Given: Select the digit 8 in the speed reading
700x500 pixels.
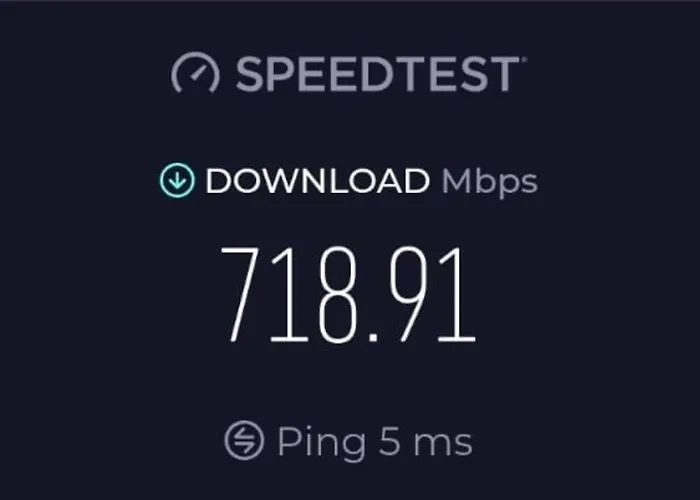Looking at the screenshot, I should [339, 295].
